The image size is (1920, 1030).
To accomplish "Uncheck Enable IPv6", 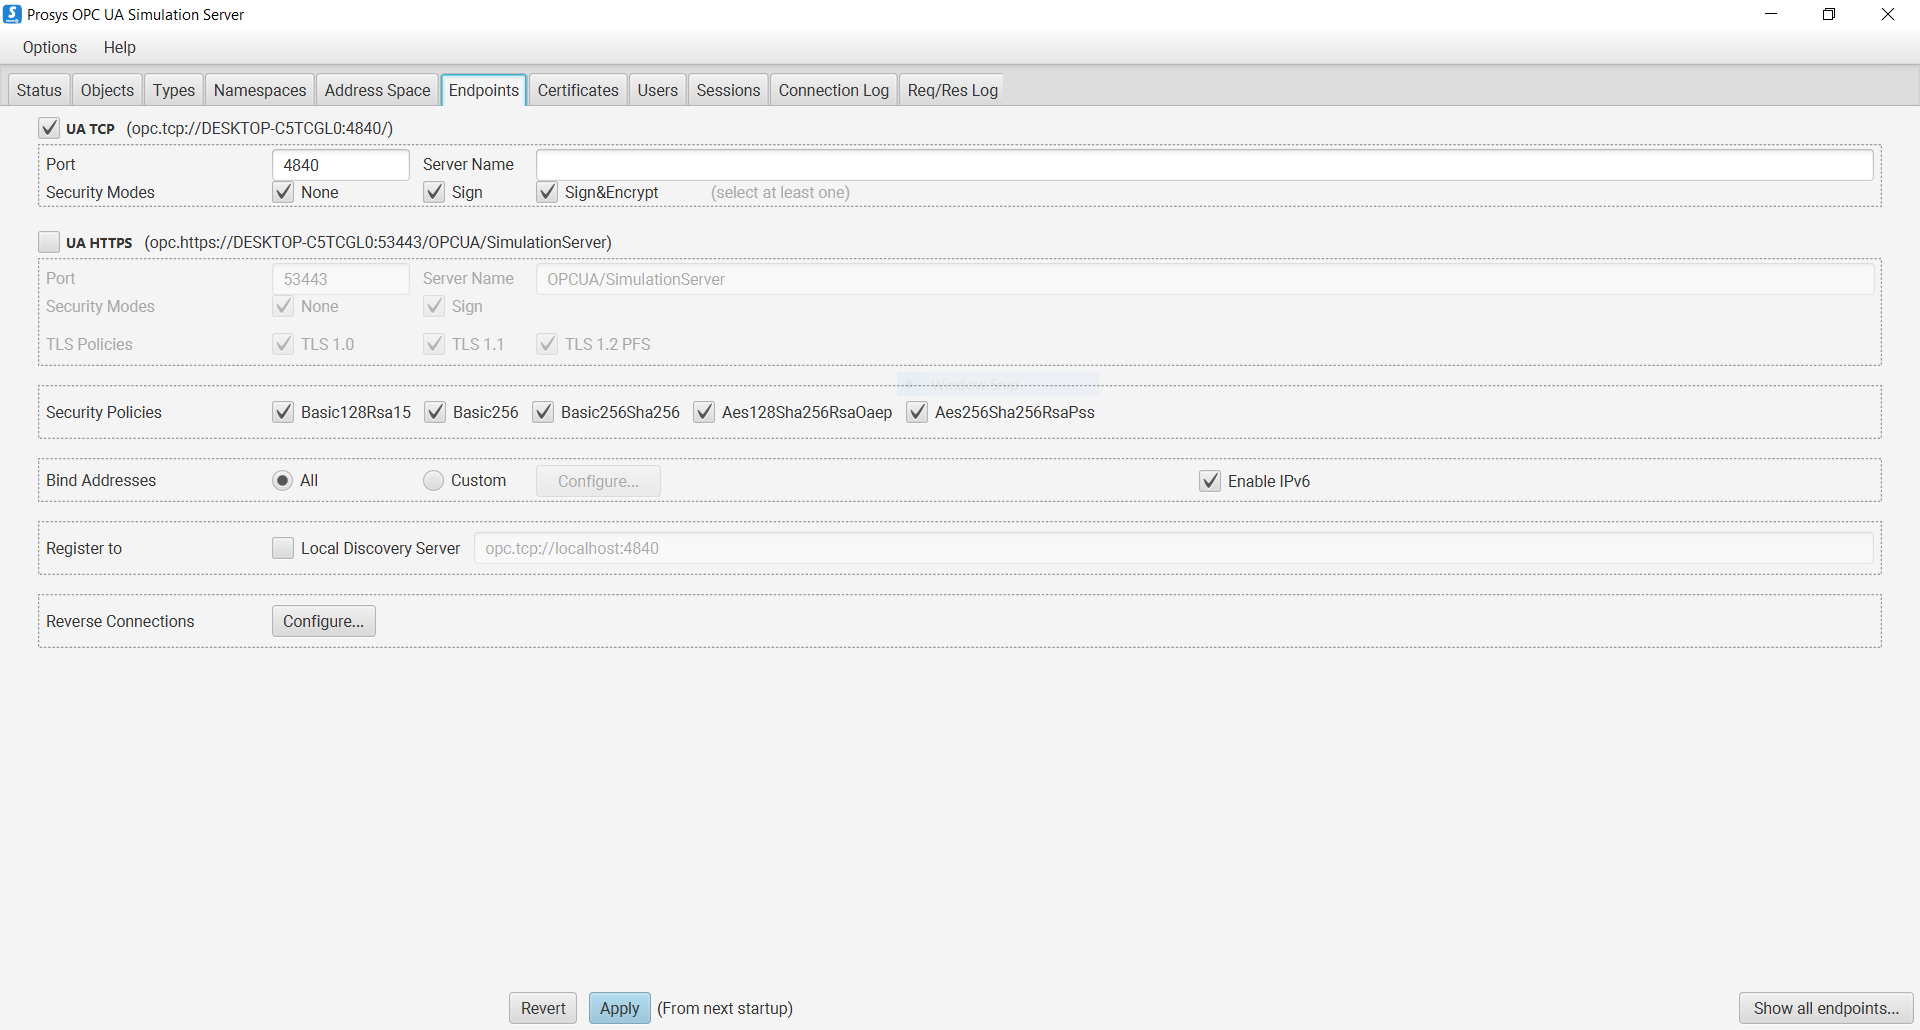I will pos(1210,480).
